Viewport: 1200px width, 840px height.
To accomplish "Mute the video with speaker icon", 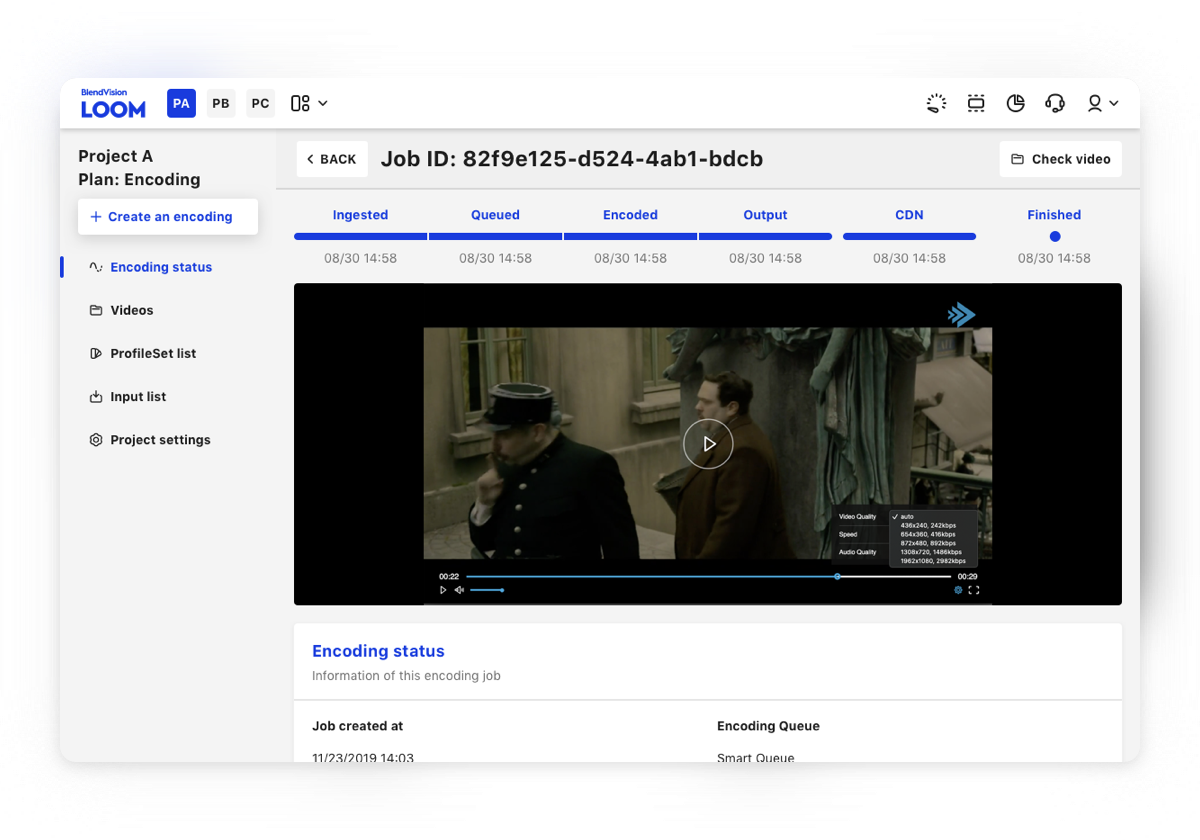I will click(459, 590).
